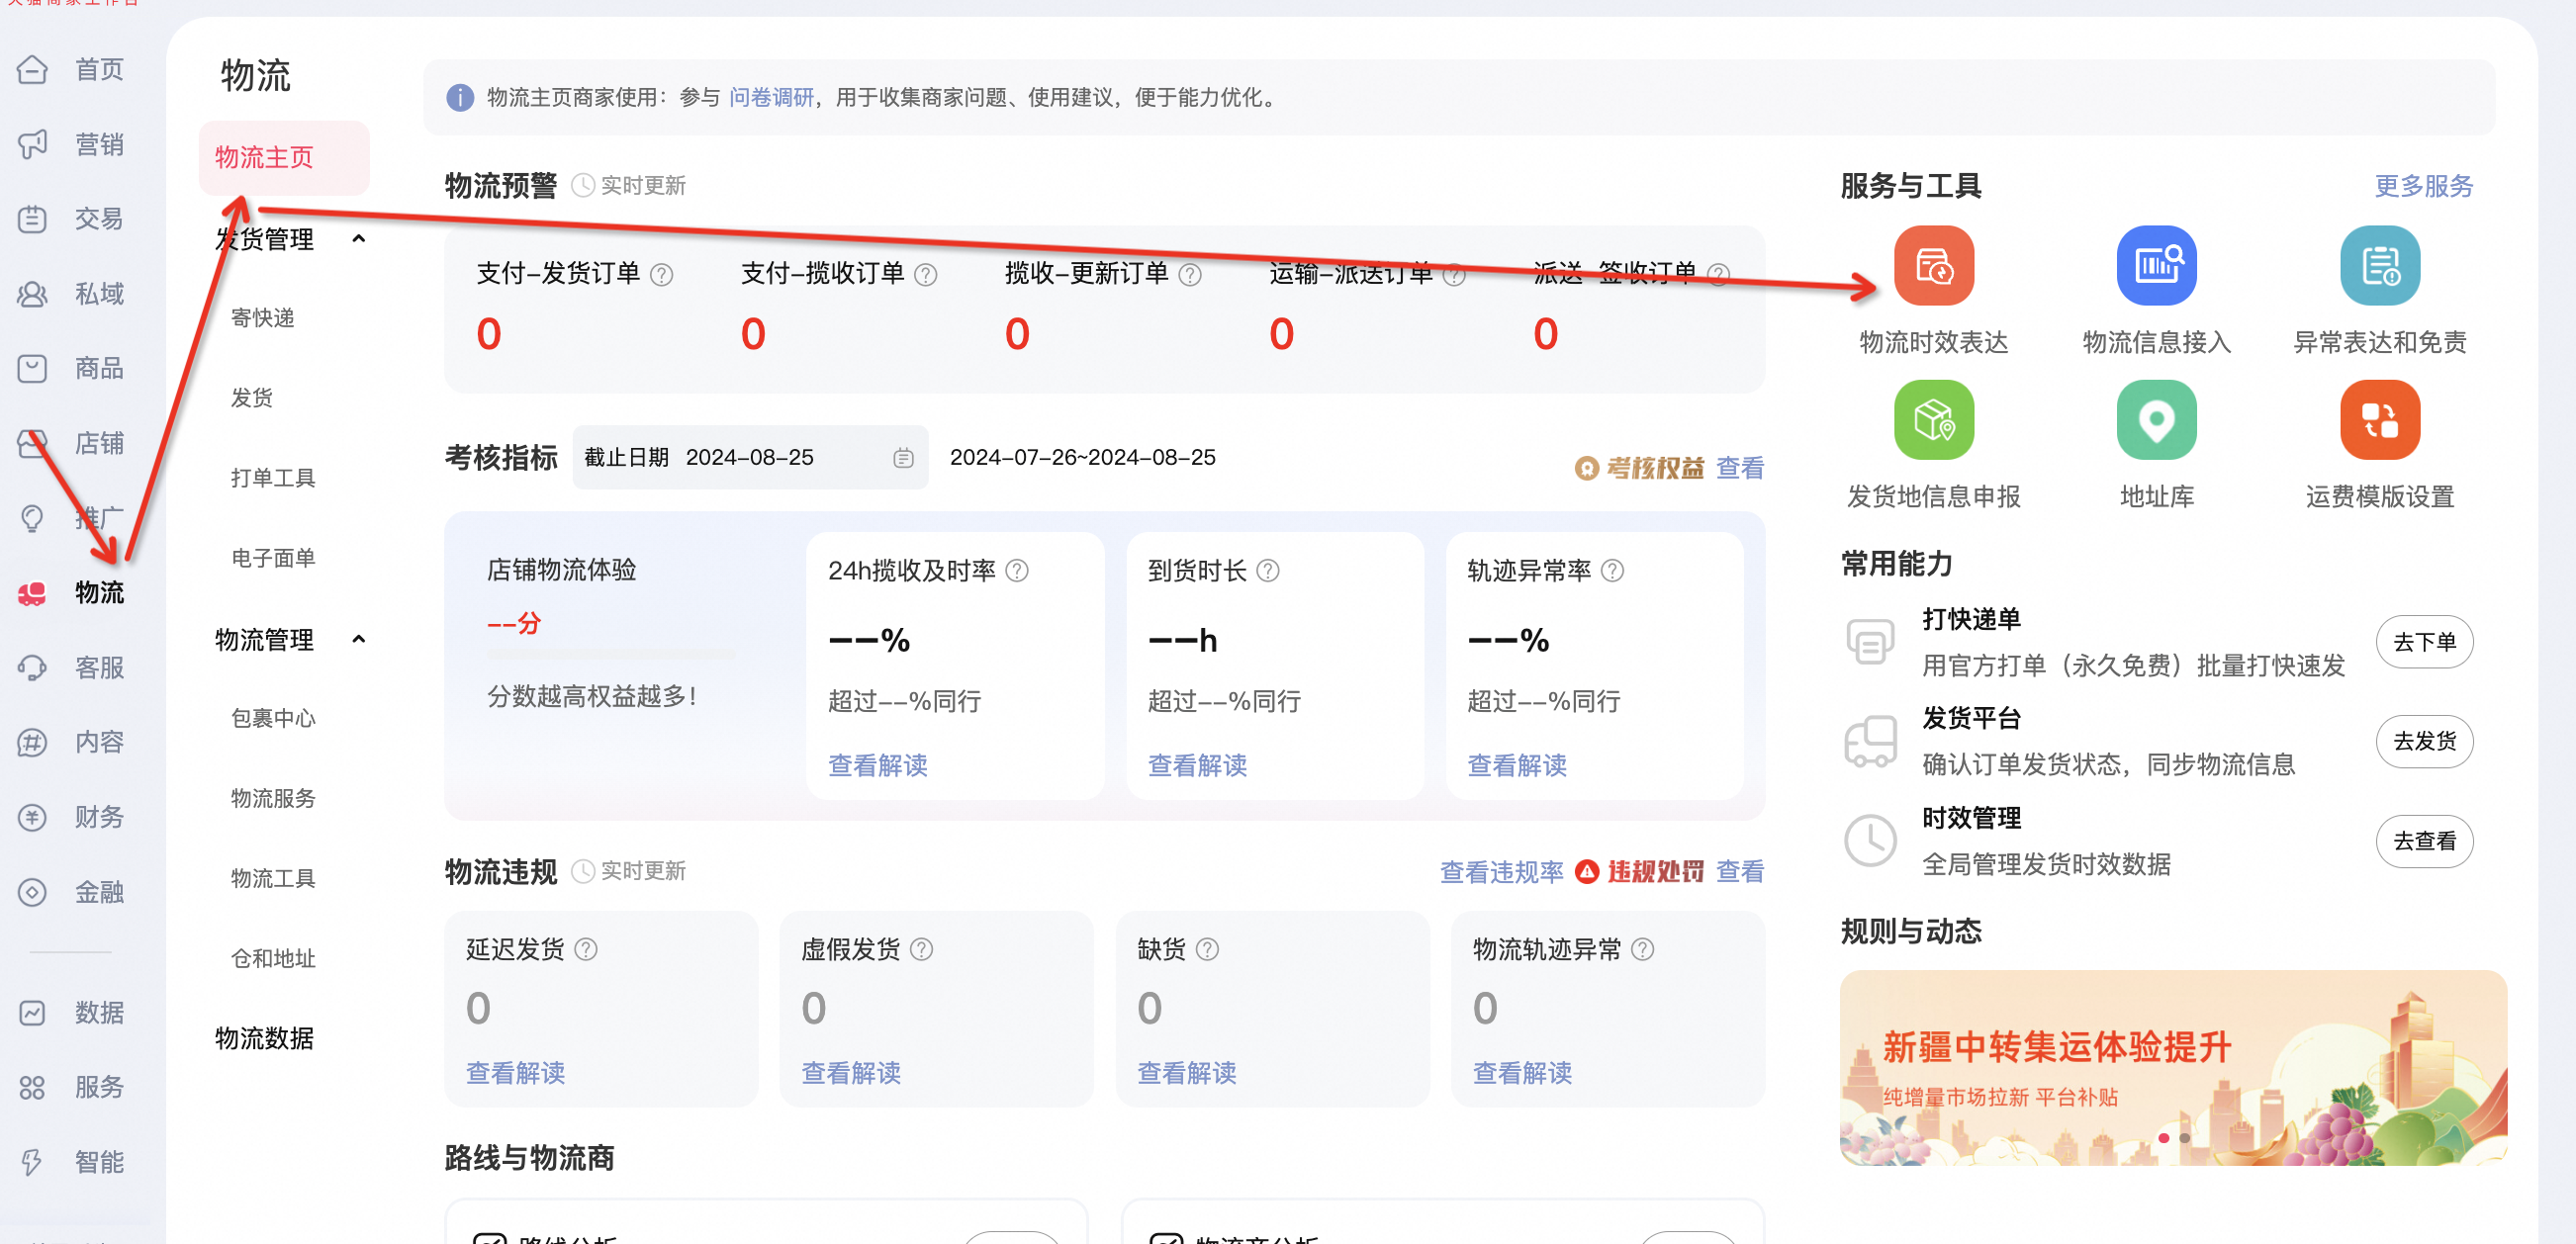
Task: Click 查看 link next to 考核权益
Action: [1739, 468]
